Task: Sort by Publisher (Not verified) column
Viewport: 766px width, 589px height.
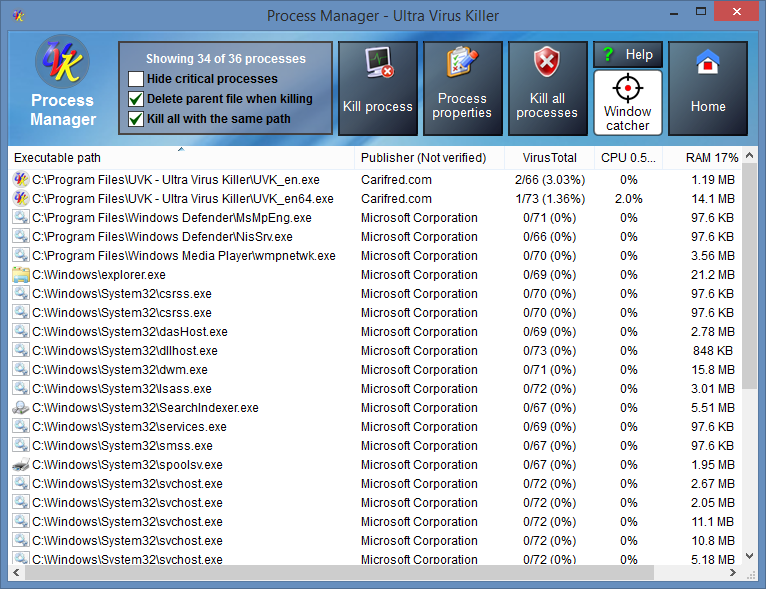Action: click(429, 158)
